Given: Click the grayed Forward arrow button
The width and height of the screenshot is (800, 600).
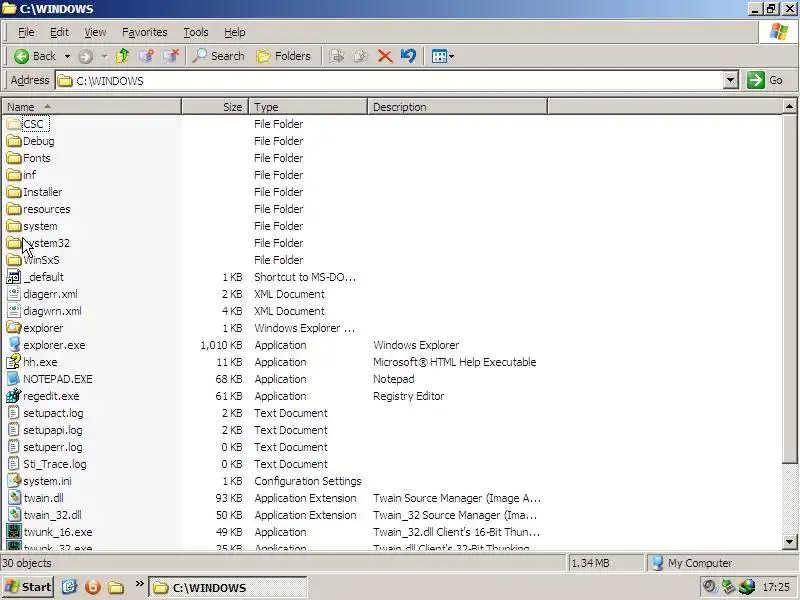Looking at the screenshot, I should point(85,56).
